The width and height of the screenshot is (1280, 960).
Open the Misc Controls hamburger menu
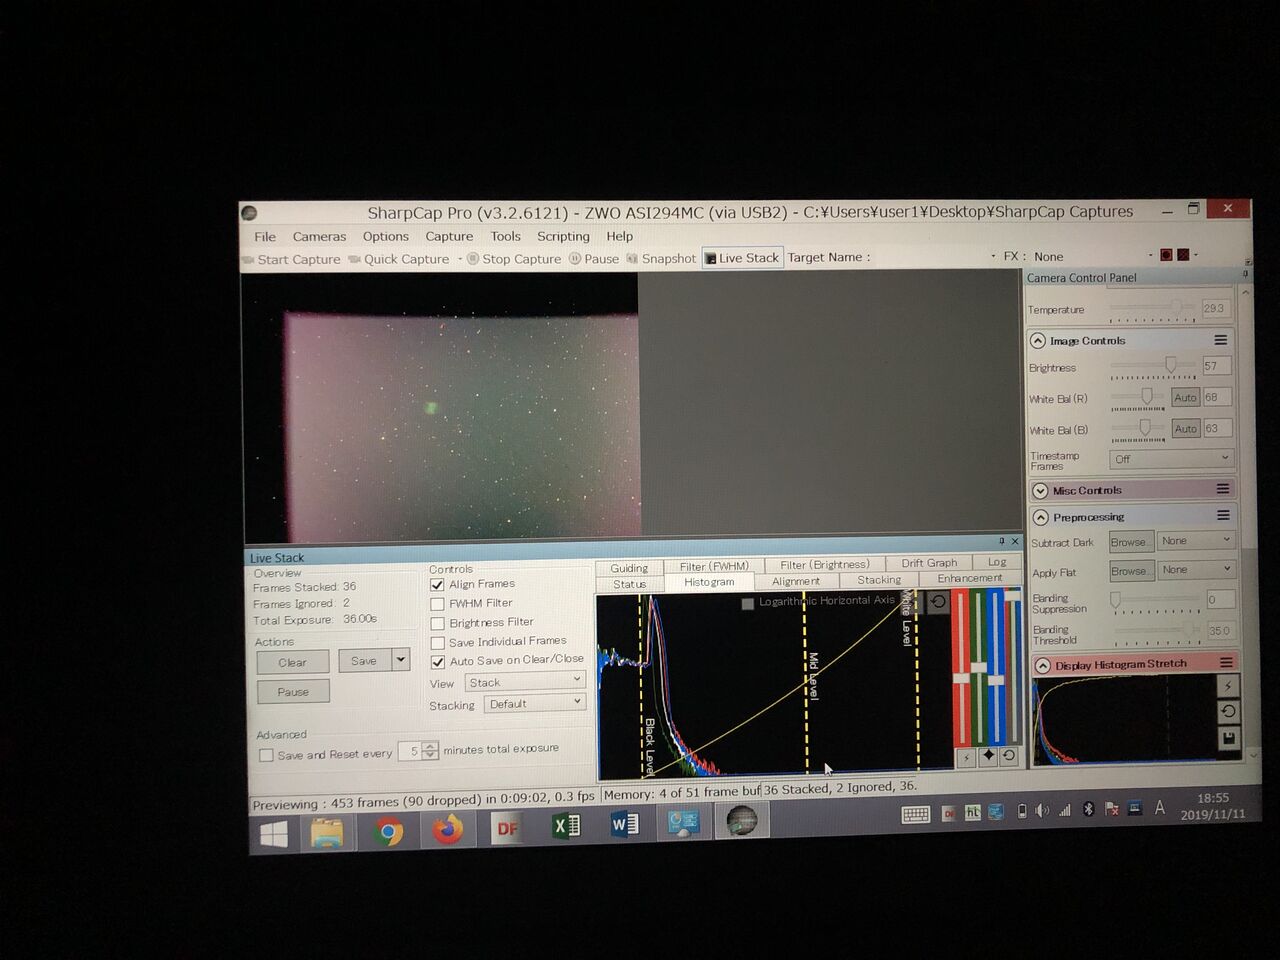pyautogui.click(x=1222, y=489)
